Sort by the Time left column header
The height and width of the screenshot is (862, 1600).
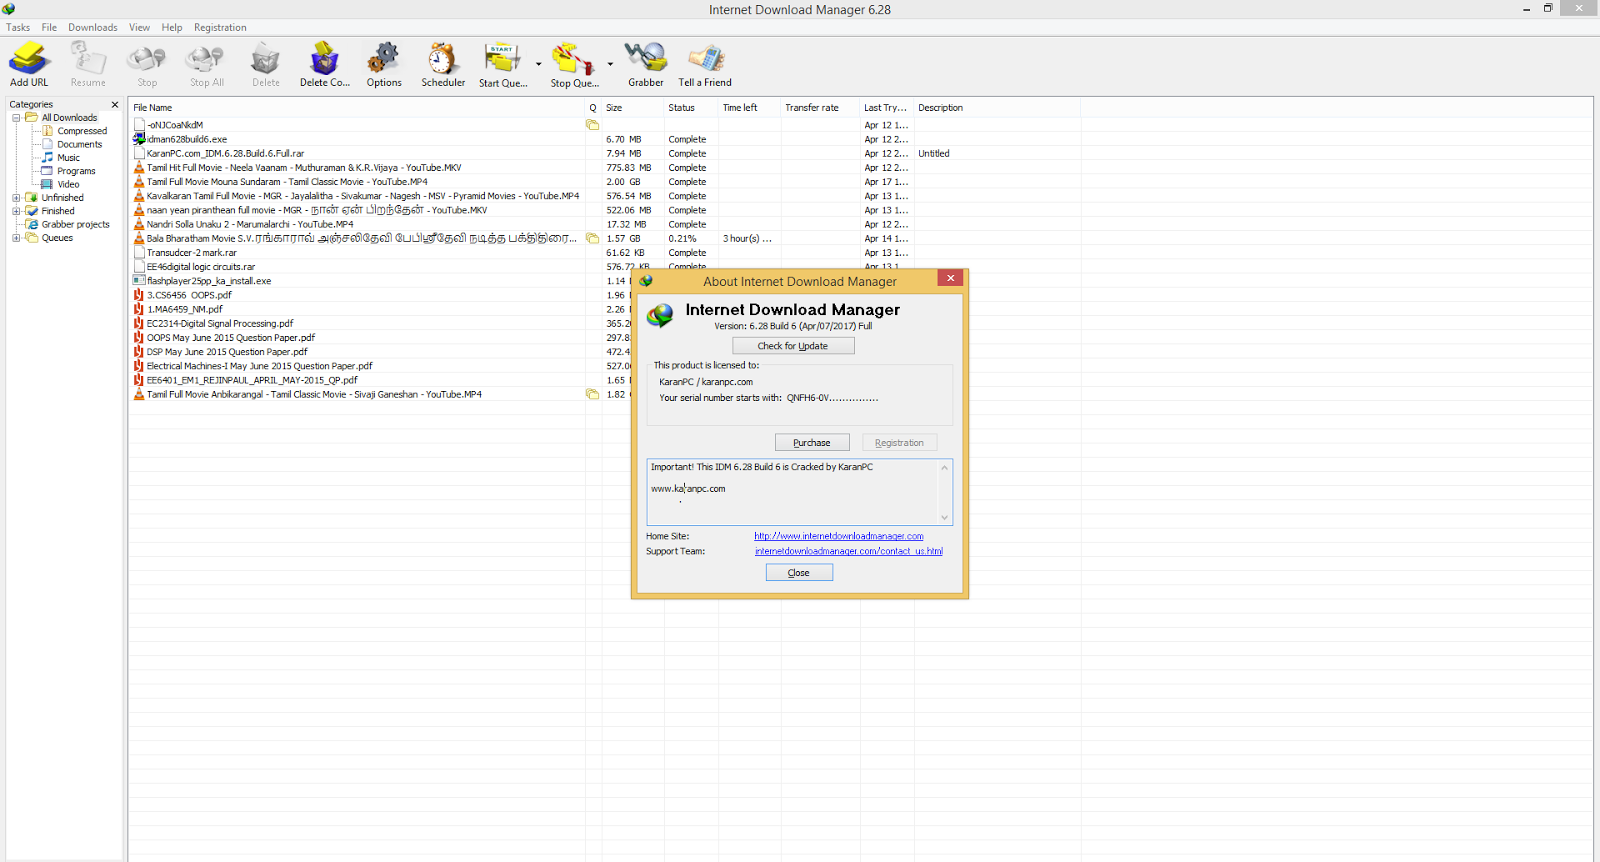point(749,108)
